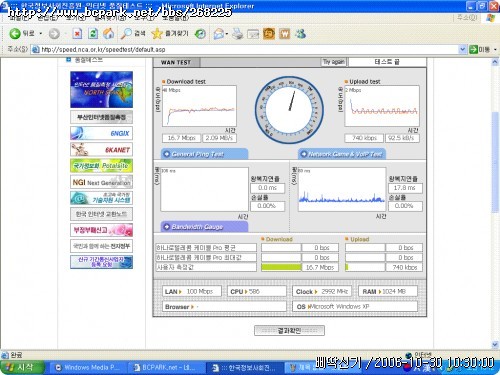The image size is (500, 375).
Task: Click the small green upload bandwidth bar
Action: point(347,267)
